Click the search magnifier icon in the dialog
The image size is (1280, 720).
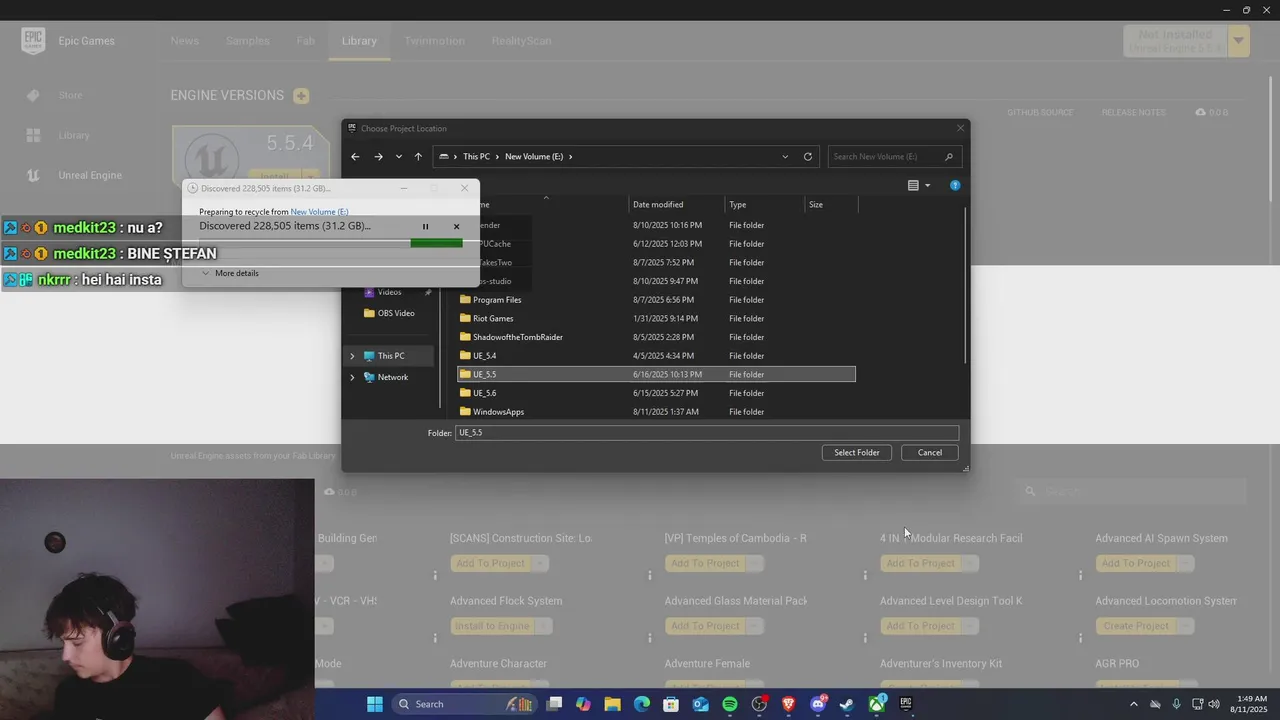click(949, 157)
